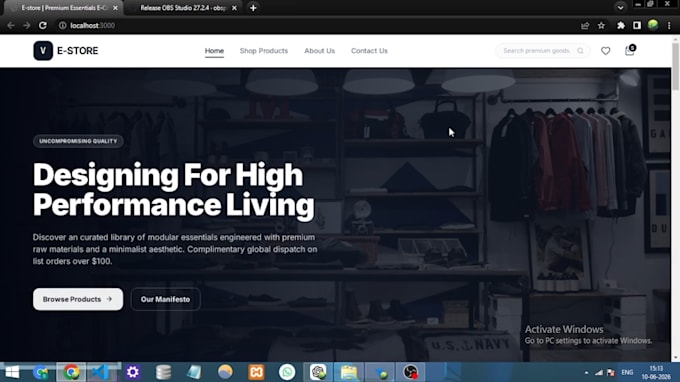Reload the current page

click(x=42, y=26)
